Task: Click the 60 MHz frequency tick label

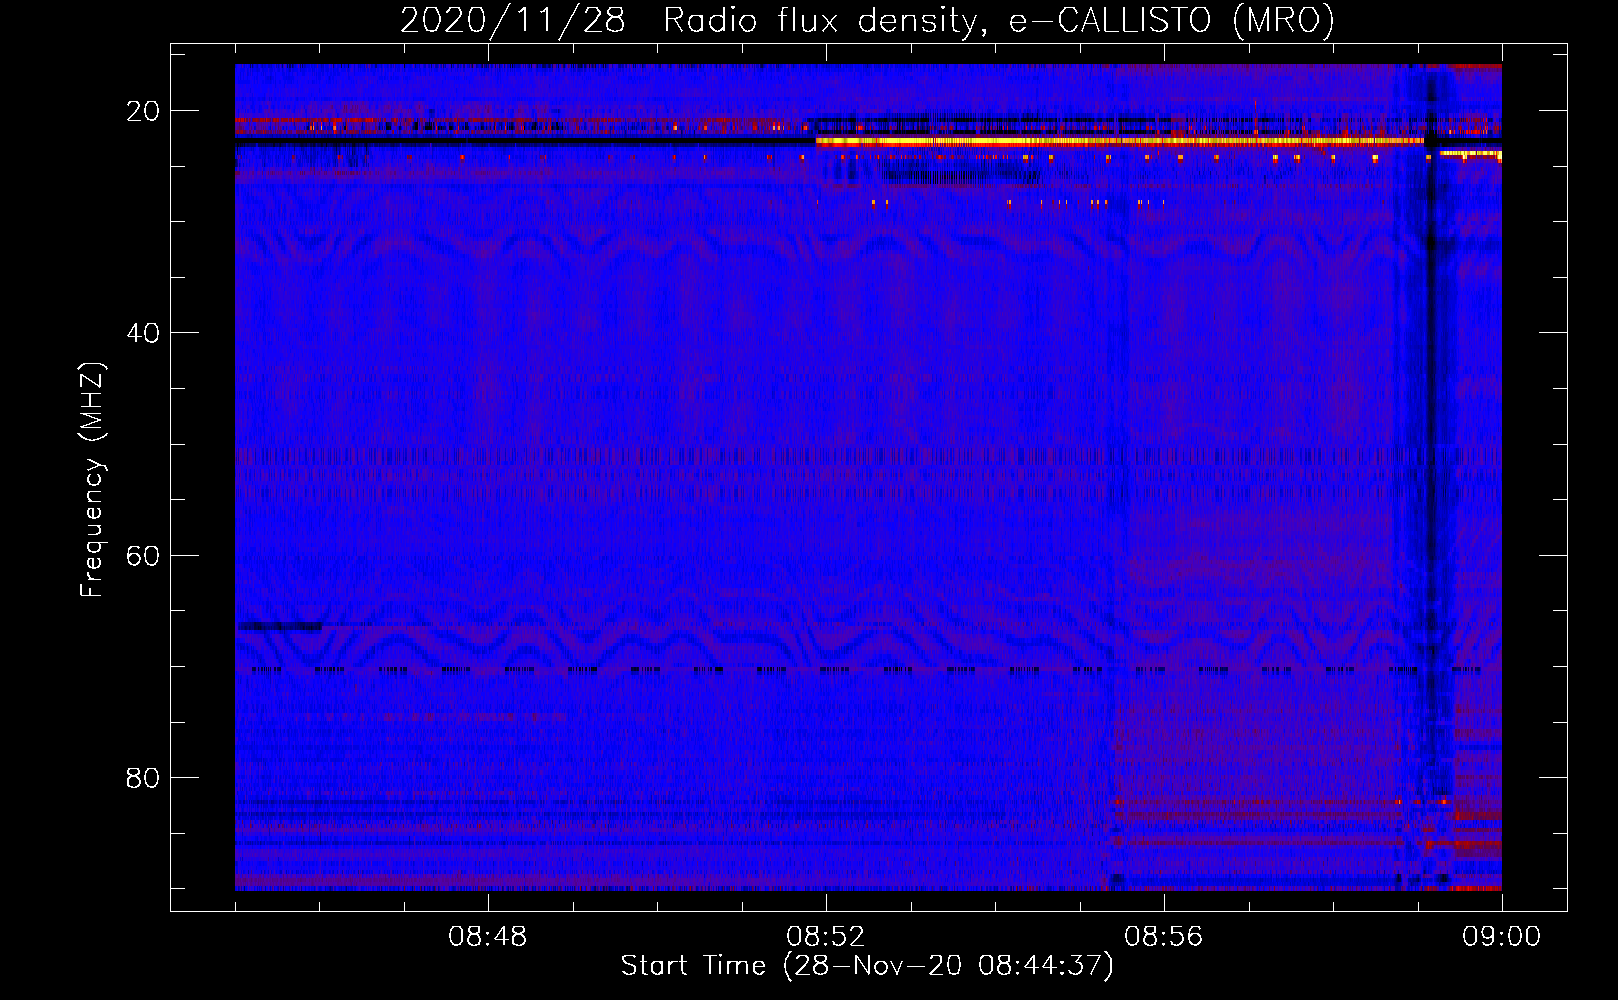Action: (x=143, y=556)
